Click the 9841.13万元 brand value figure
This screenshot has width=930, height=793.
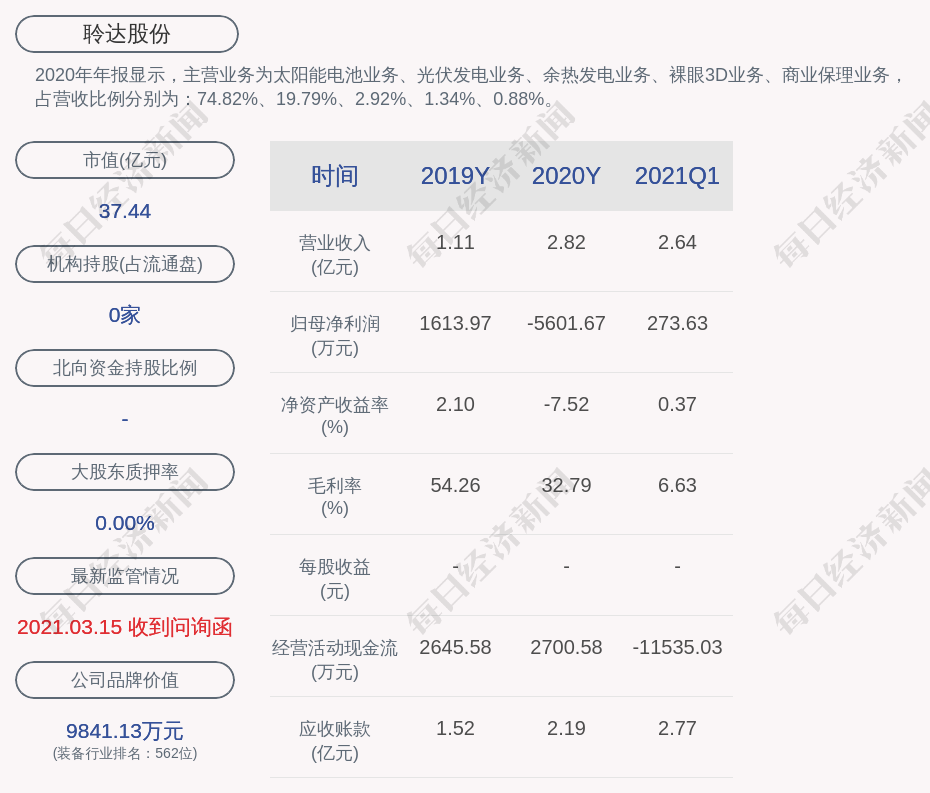125,731
